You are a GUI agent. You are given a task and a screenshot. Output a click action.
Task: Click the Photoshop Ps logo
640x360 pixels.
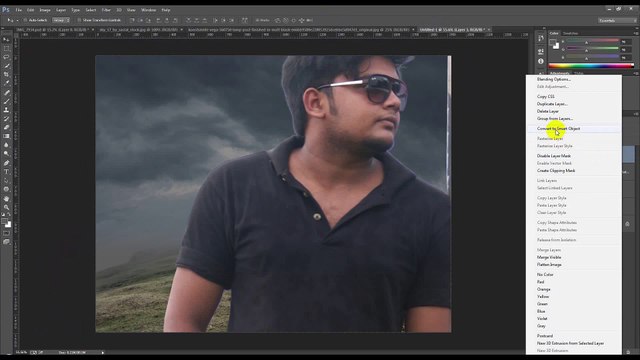pos(6,9)
